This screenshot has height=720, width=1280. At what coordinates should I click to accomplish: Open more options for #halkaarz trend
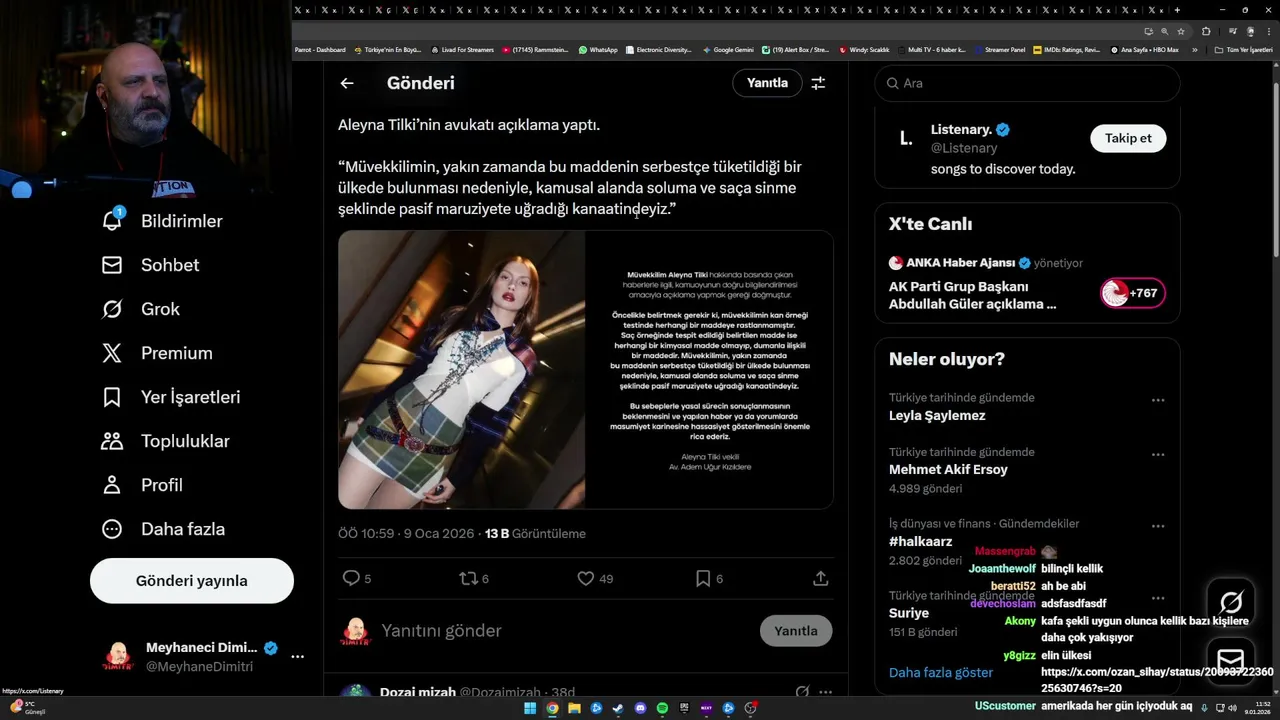(x=1157, y=526)
